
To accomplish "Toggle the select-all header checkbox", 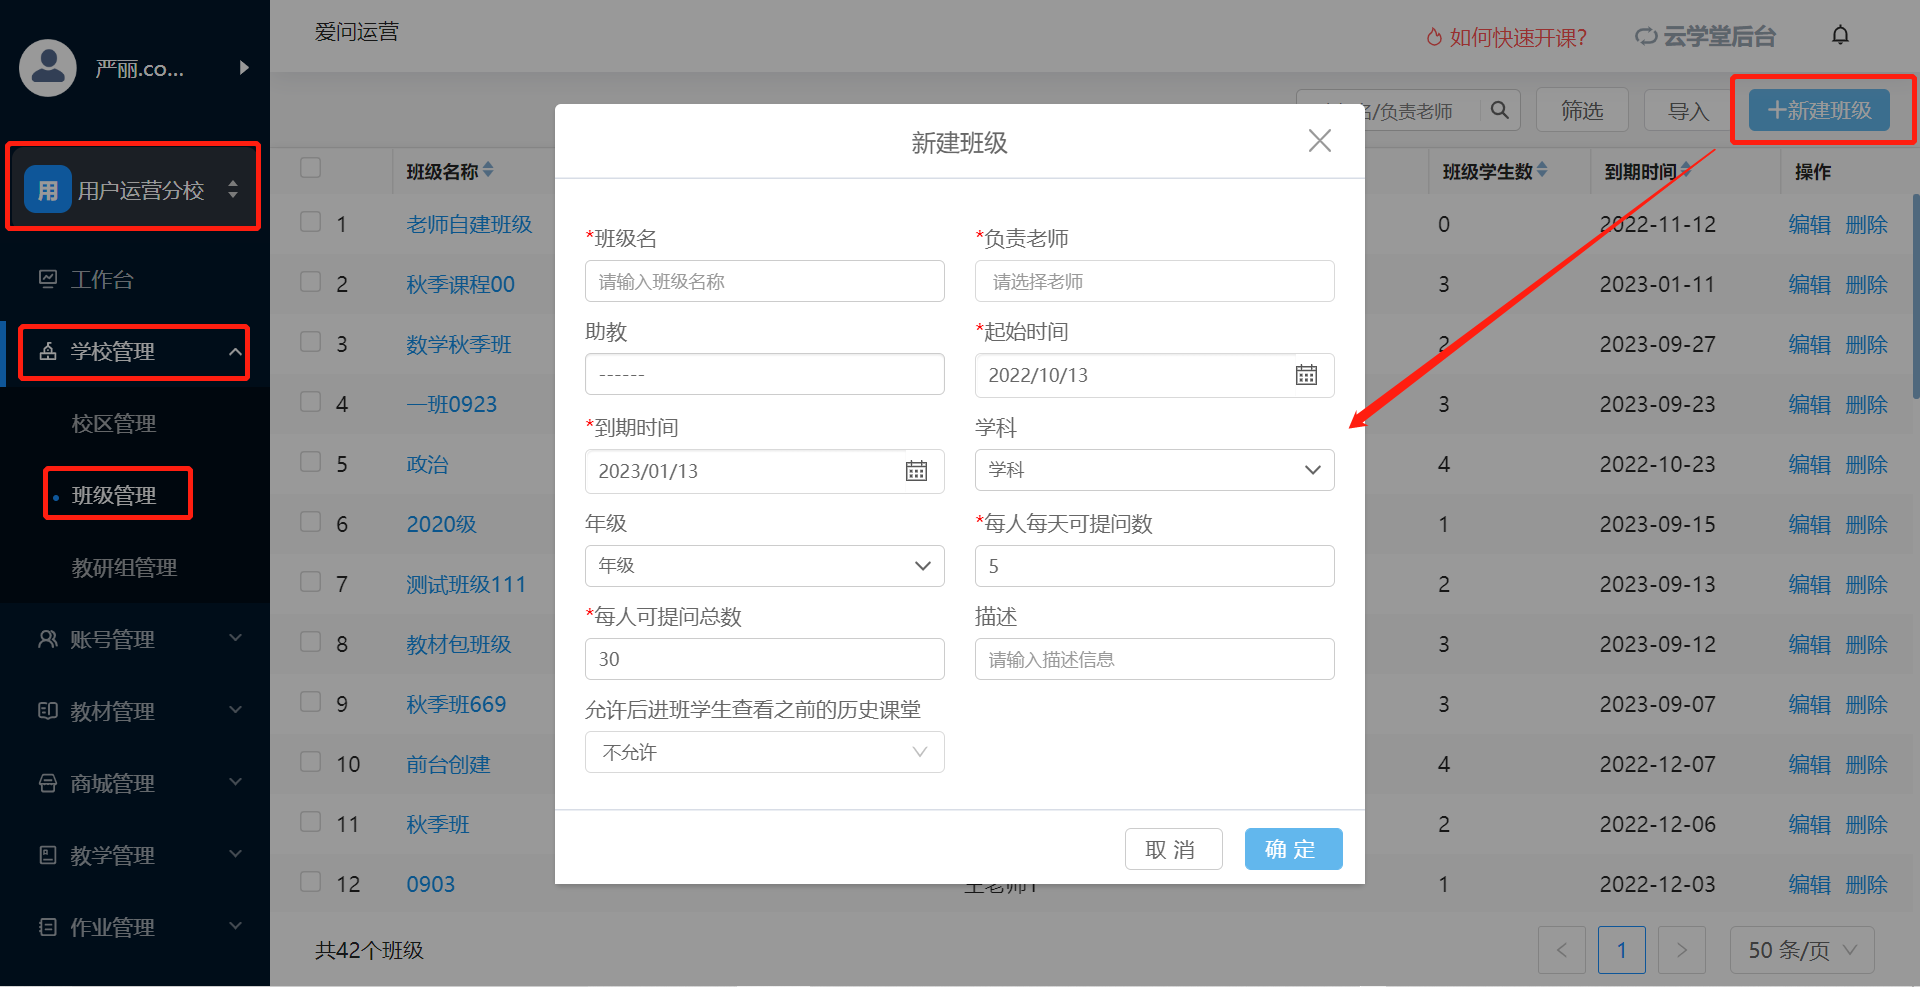I will [x=311, y=167].
